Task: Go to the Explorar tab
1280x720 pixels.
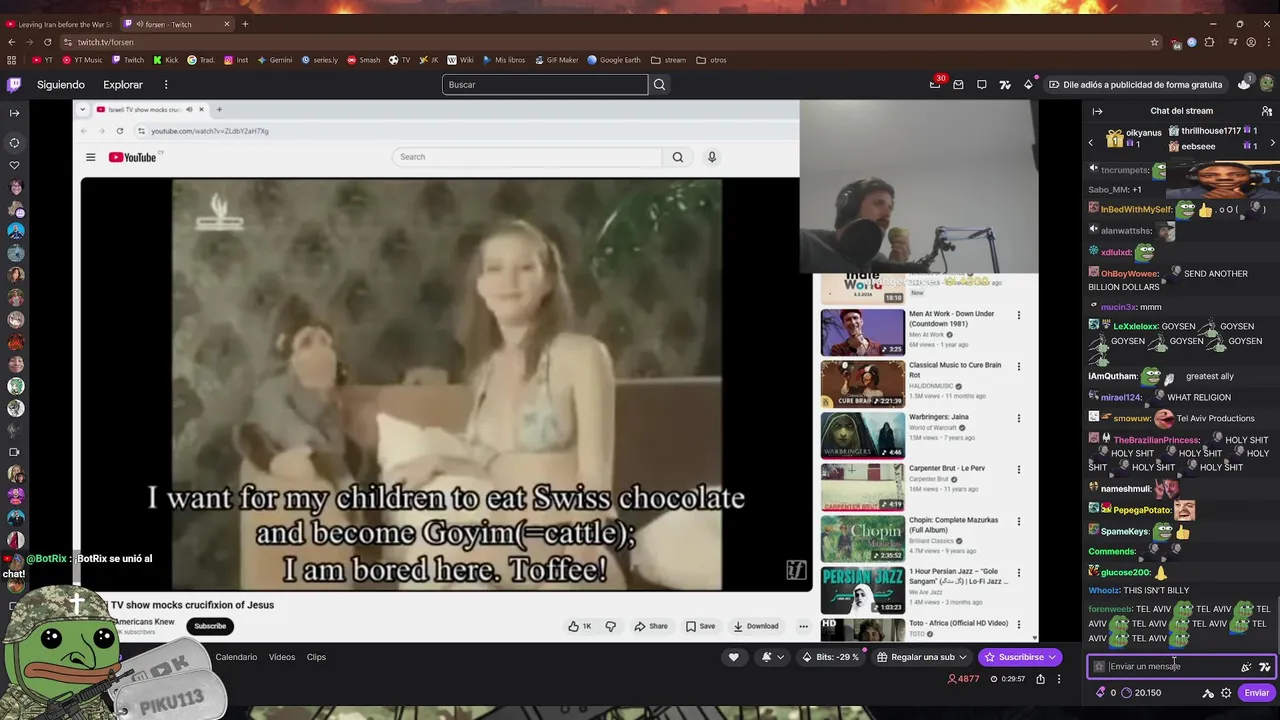Action: (x=123, y=85)
